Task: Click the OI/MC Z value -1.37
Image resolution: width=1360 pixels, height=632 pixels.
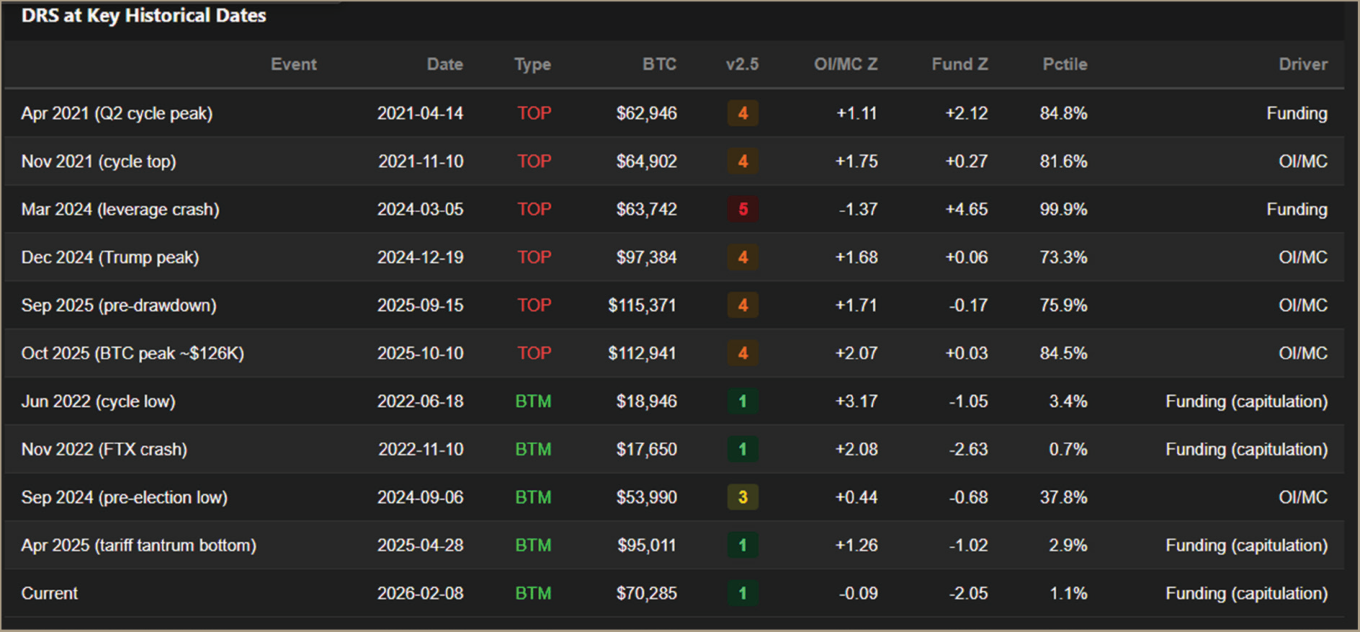Action: tap(858, 209)
